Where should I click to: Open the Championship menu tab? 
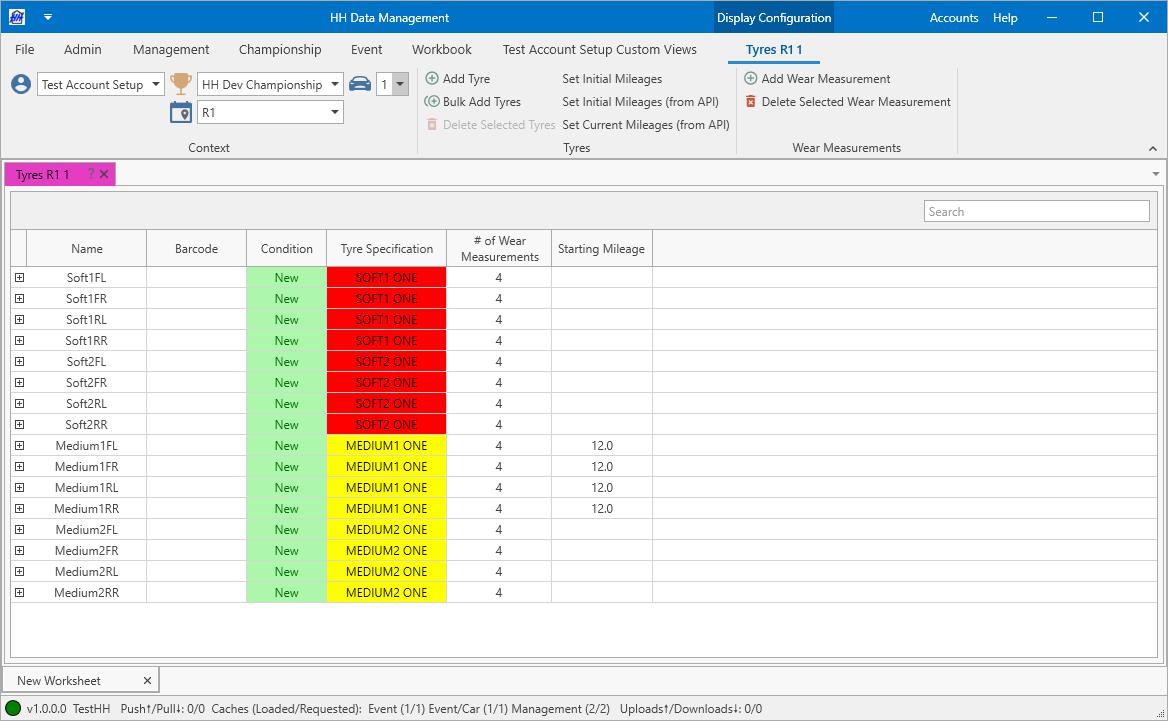tap(280, 49)
